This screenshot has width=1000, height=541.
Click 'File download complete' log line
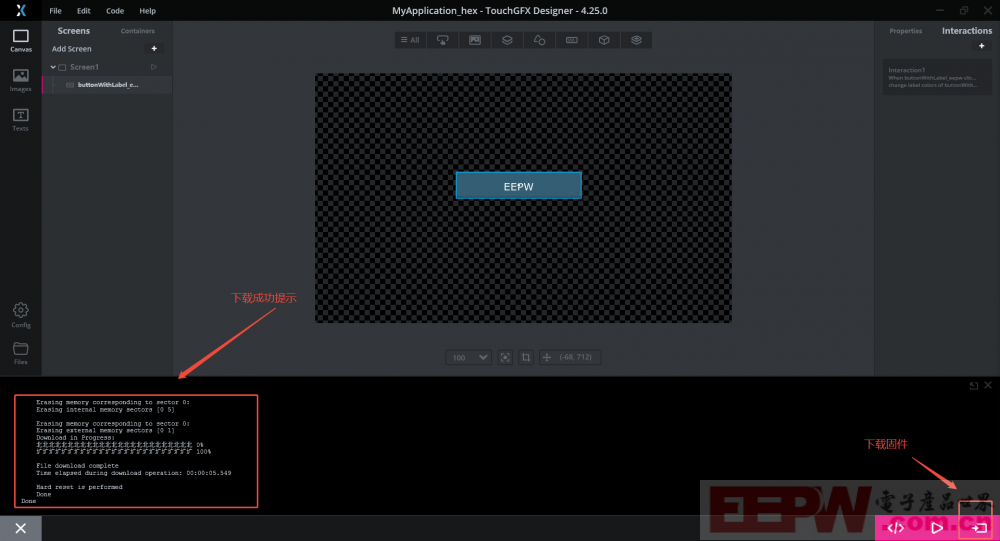(x=77, y=466)
